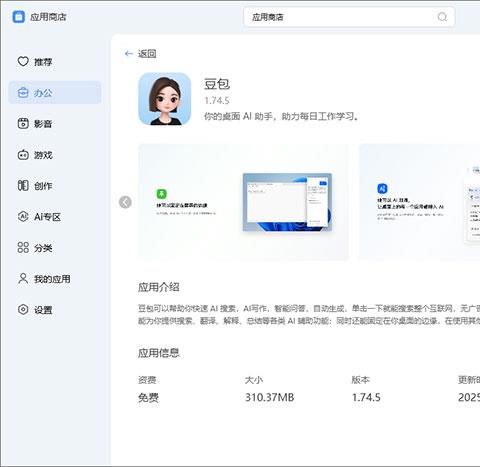Select the 办公 category
The height and width of the screenshot is (467, 480).
55,93
